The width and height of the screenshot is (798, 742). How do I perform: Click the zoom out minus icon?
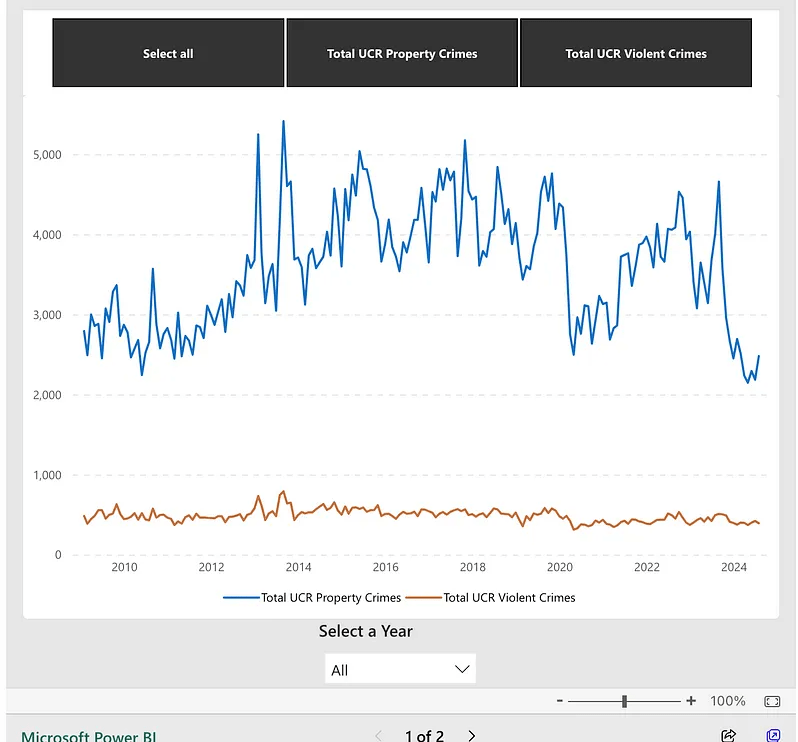[560, 701]
